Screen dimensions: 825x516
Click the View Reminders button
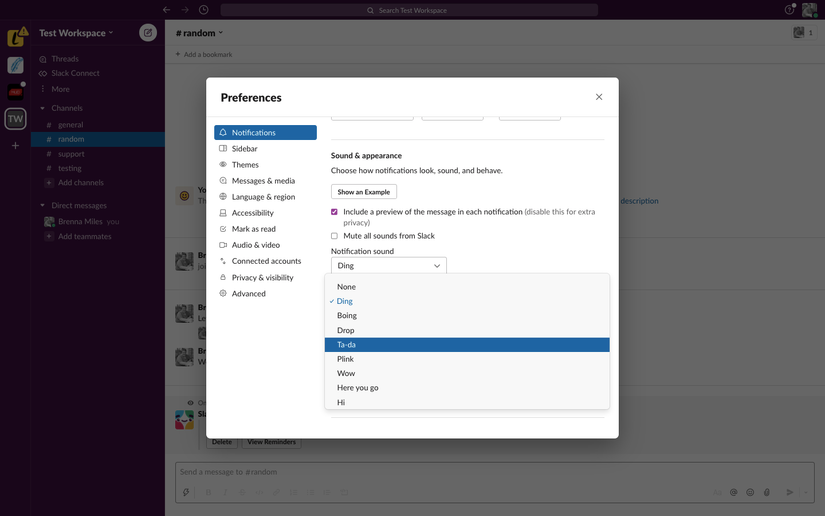tap(271, 442)
